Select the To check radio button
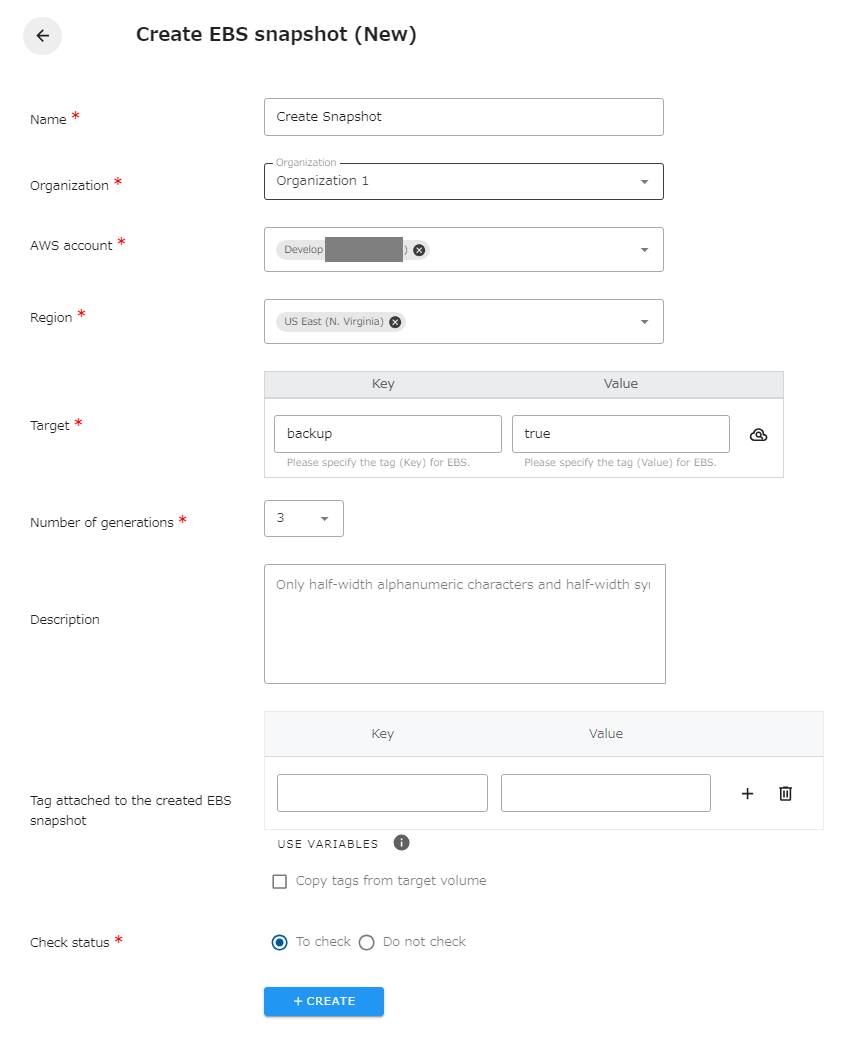The width and height of the screenshot is (853, 1041). 279,942
